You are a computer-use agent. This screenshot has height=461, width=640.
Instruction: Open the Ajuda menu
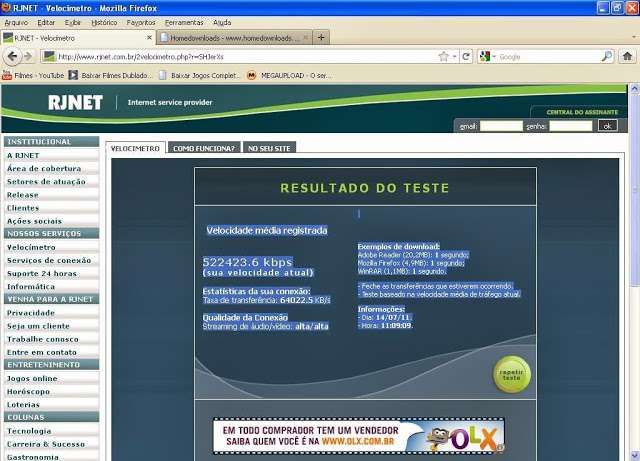222,22
